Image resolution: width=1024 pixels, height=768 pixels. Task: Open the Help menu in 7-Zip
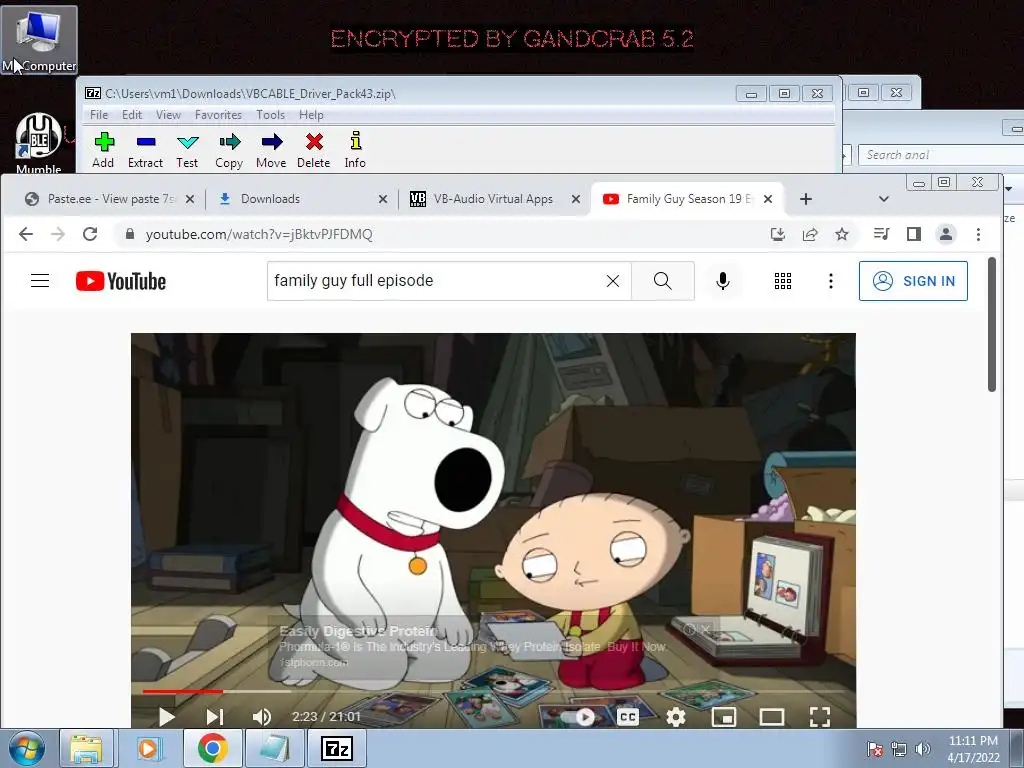311,115
